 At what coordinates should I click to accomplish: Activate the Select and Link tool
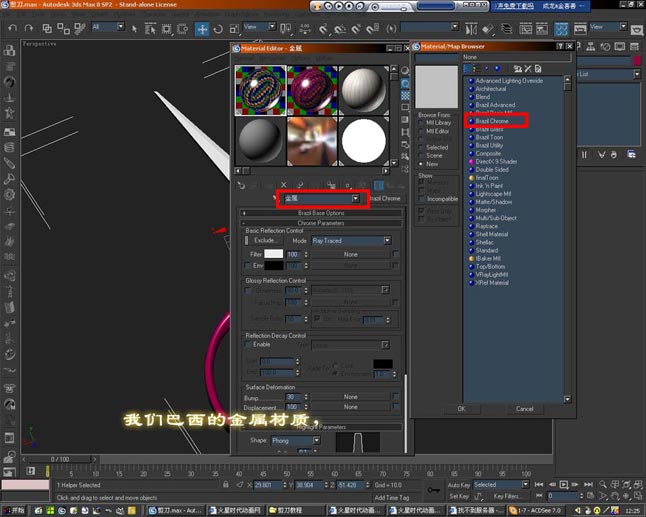click(47, 28)
